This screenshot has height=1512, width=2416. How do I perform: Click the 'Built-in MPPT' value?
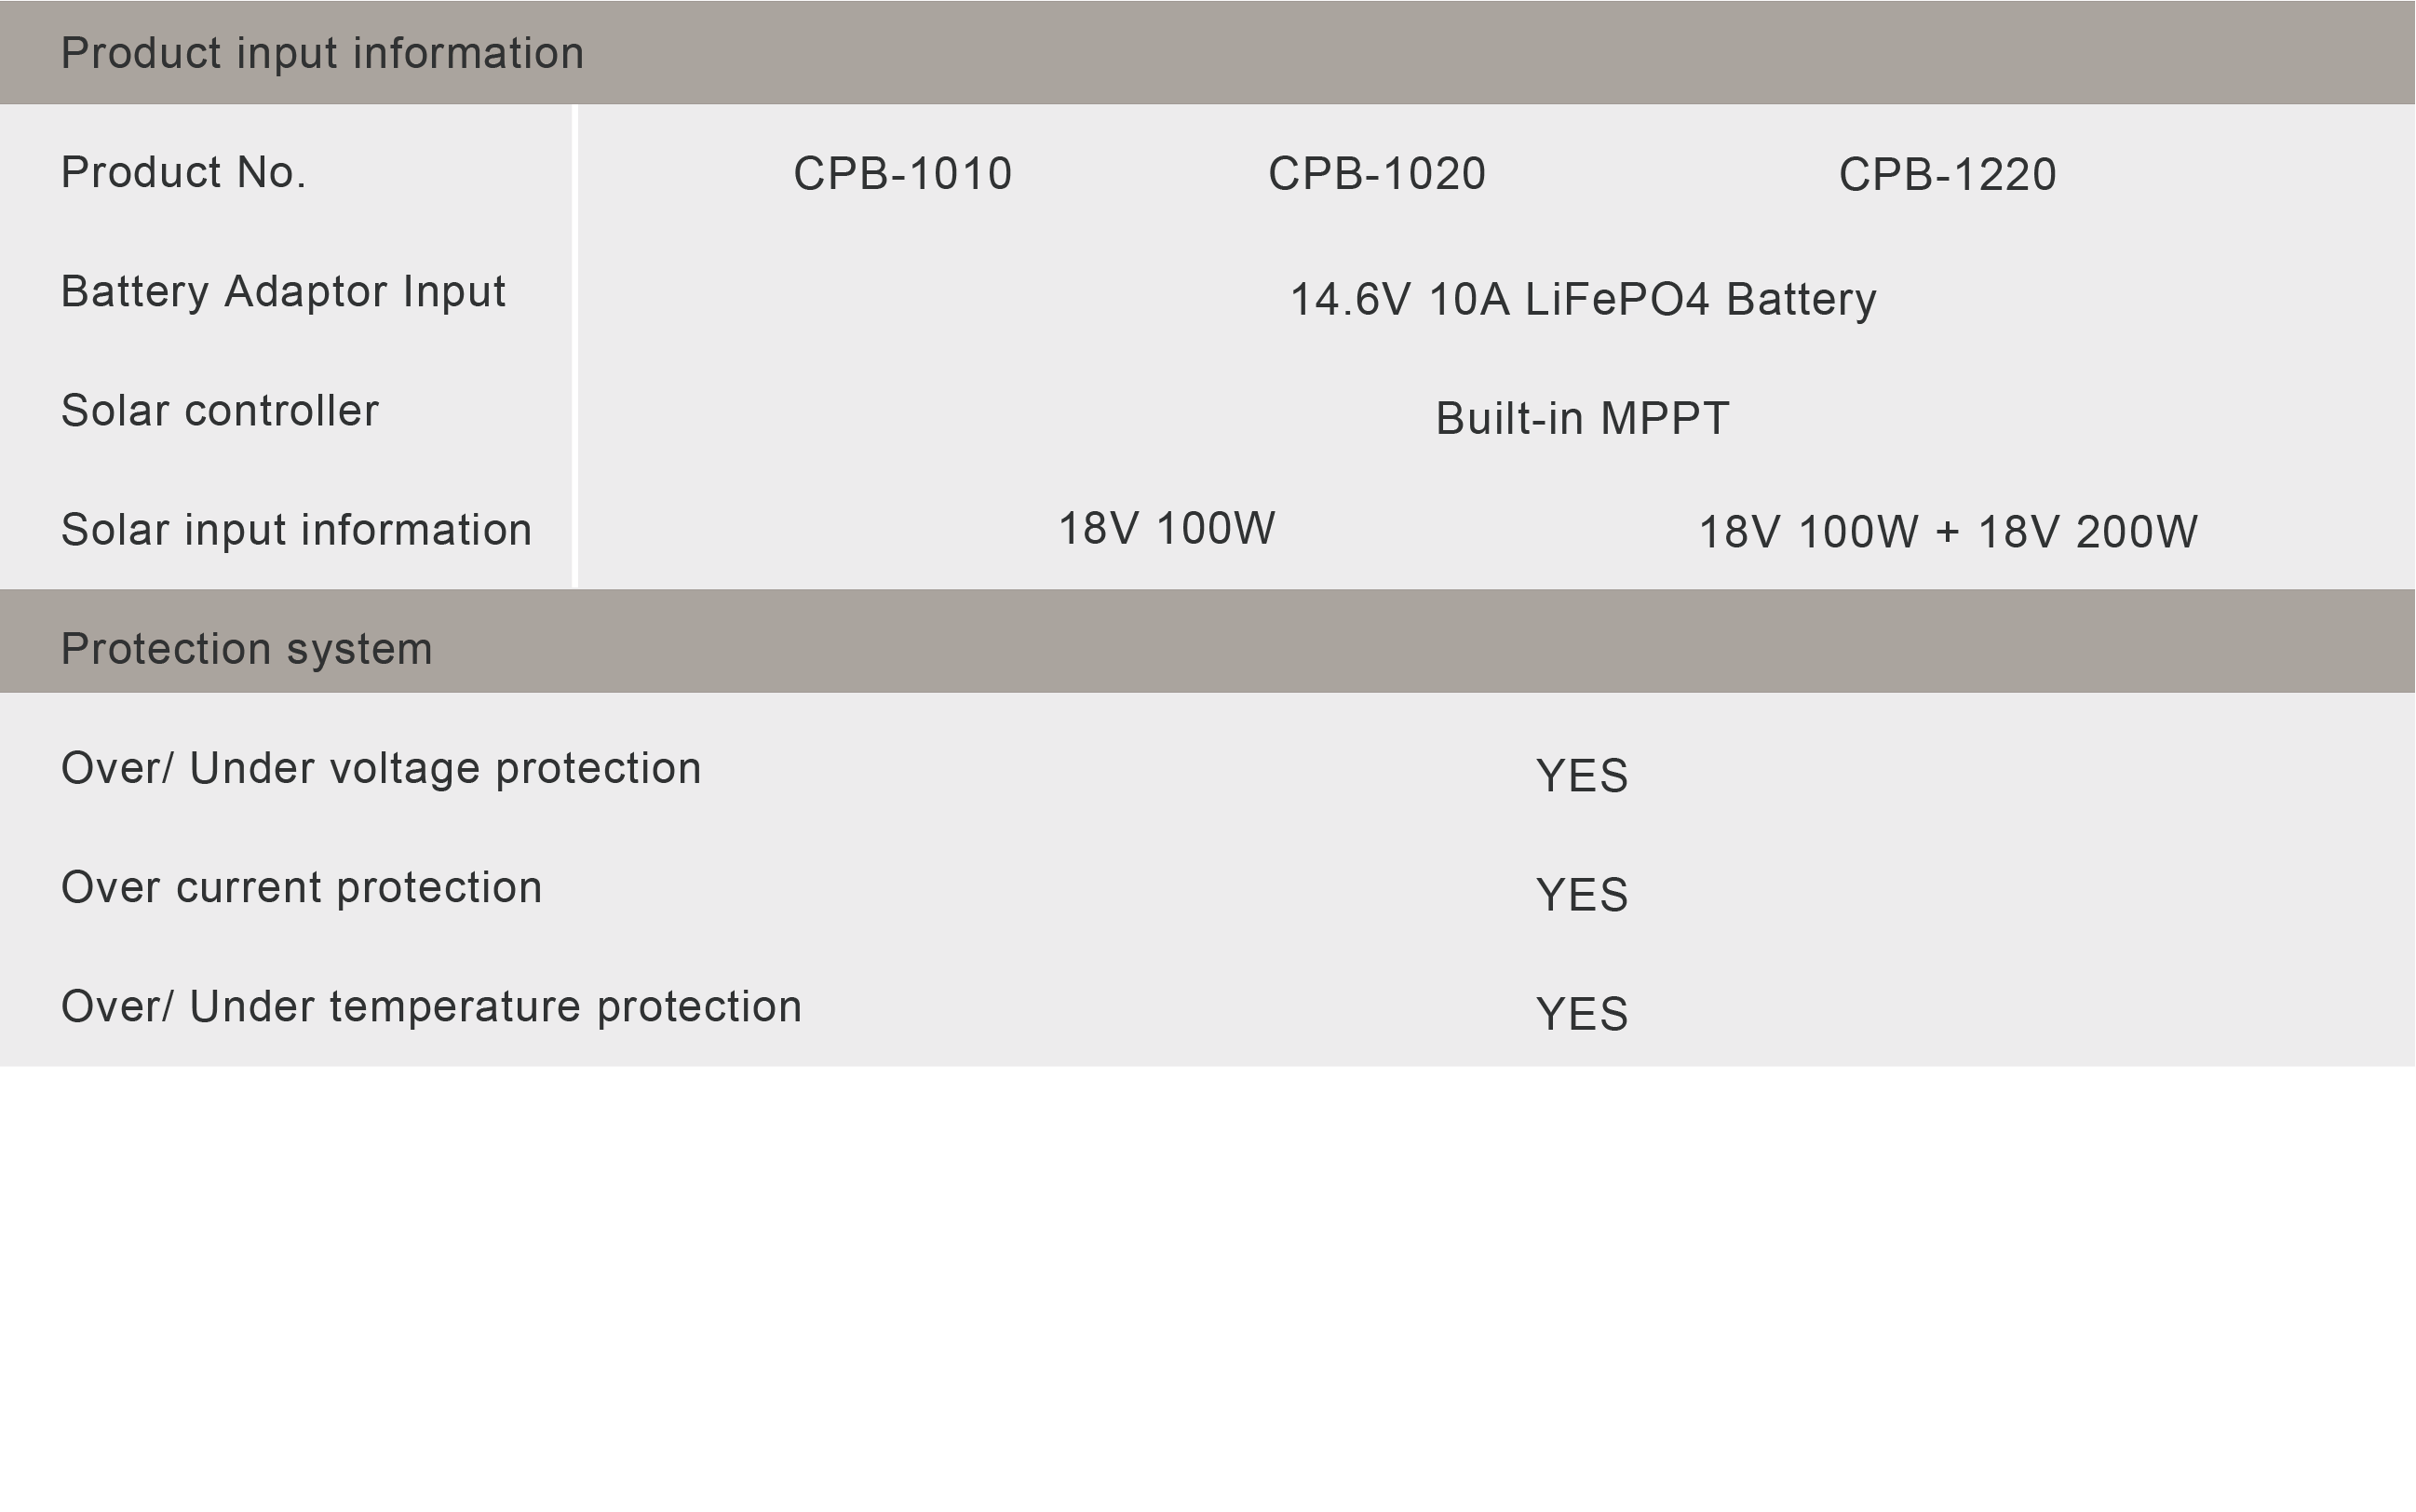pyautogui.click(x=1582, y=418)
